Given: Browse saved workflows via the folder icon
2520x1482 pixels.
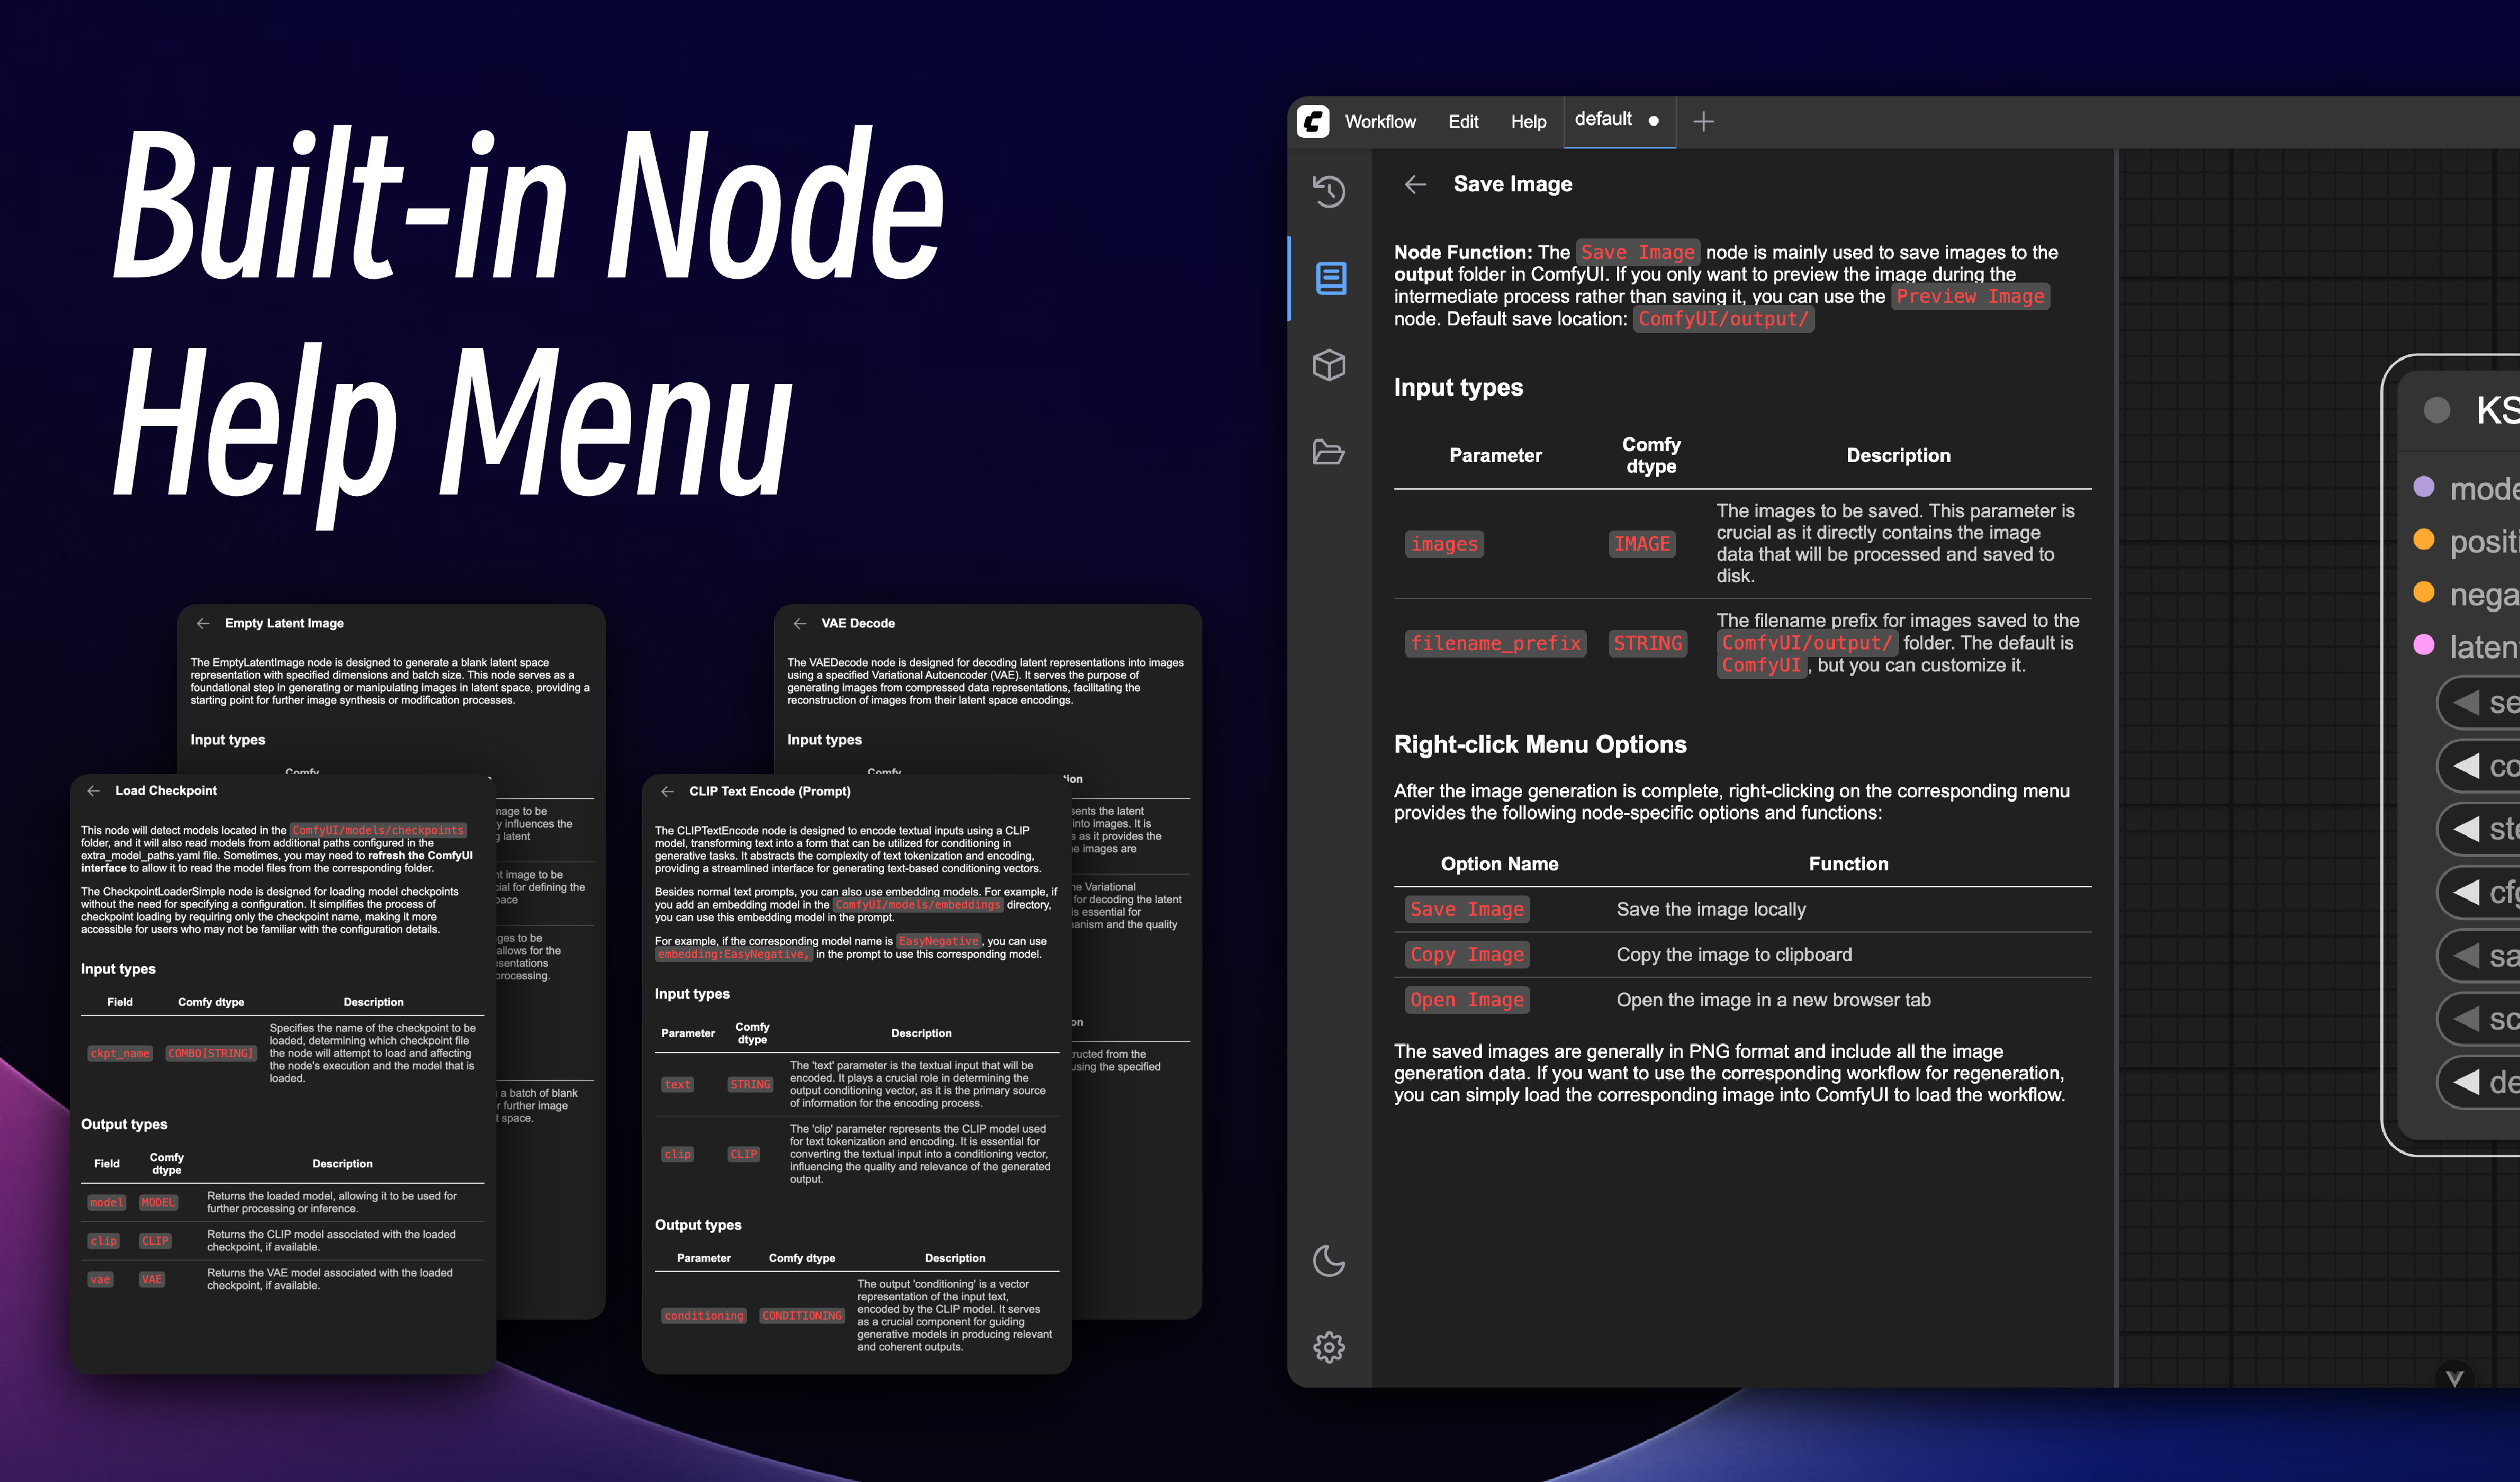Looking at the screenshot, I should (x=1330, y=453).
